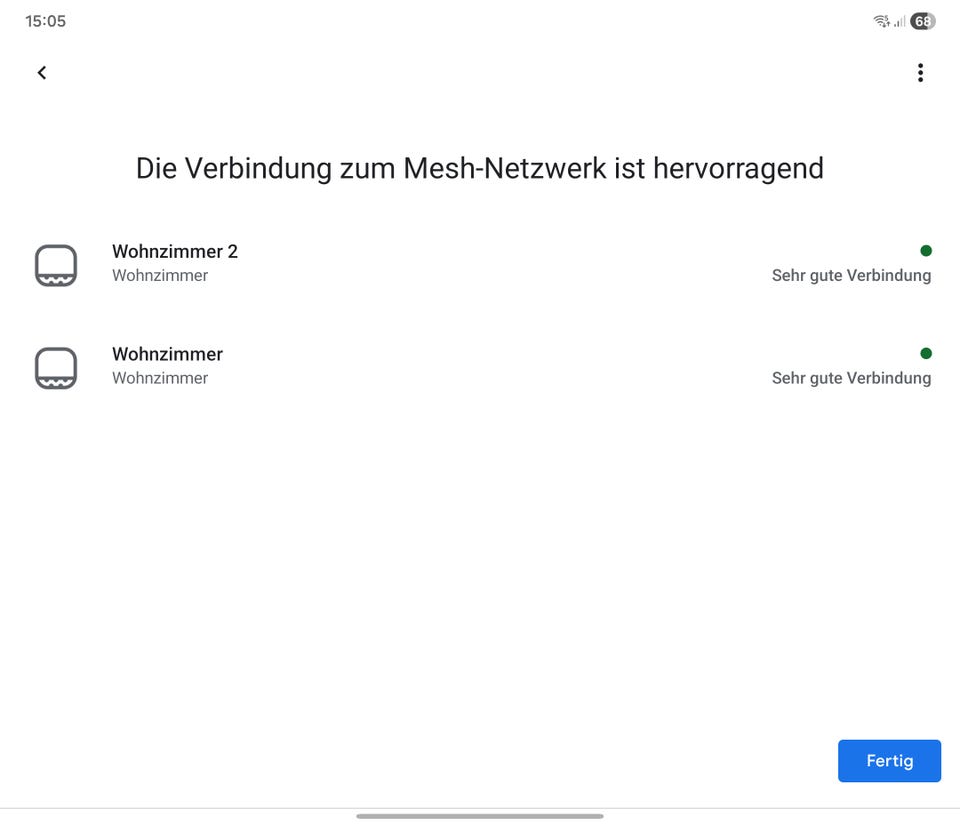Open the three-dot overflow menu
Screen dimensions: 960x825
[920, 72]
